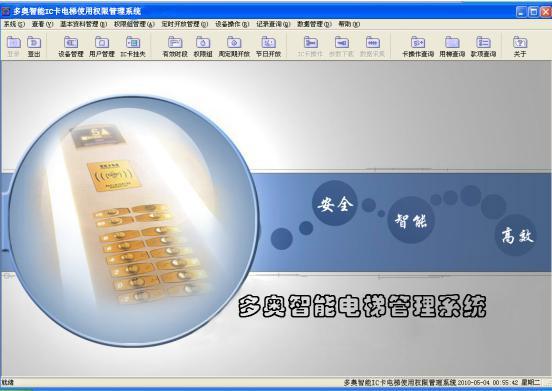Click the greyed-out 登录 login toolbar icon
Screen dimensions: 552x391
tap(14, 46)
